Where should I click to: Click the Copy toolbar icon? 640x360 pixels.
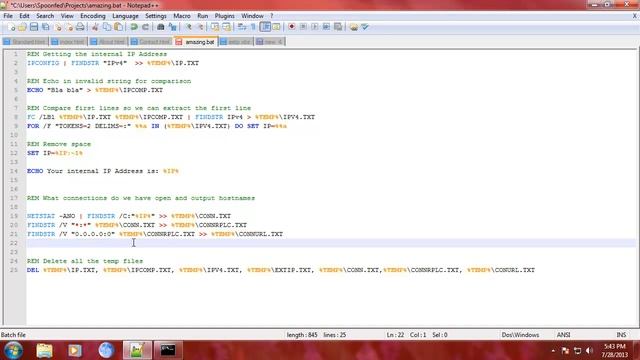(107, 27)
